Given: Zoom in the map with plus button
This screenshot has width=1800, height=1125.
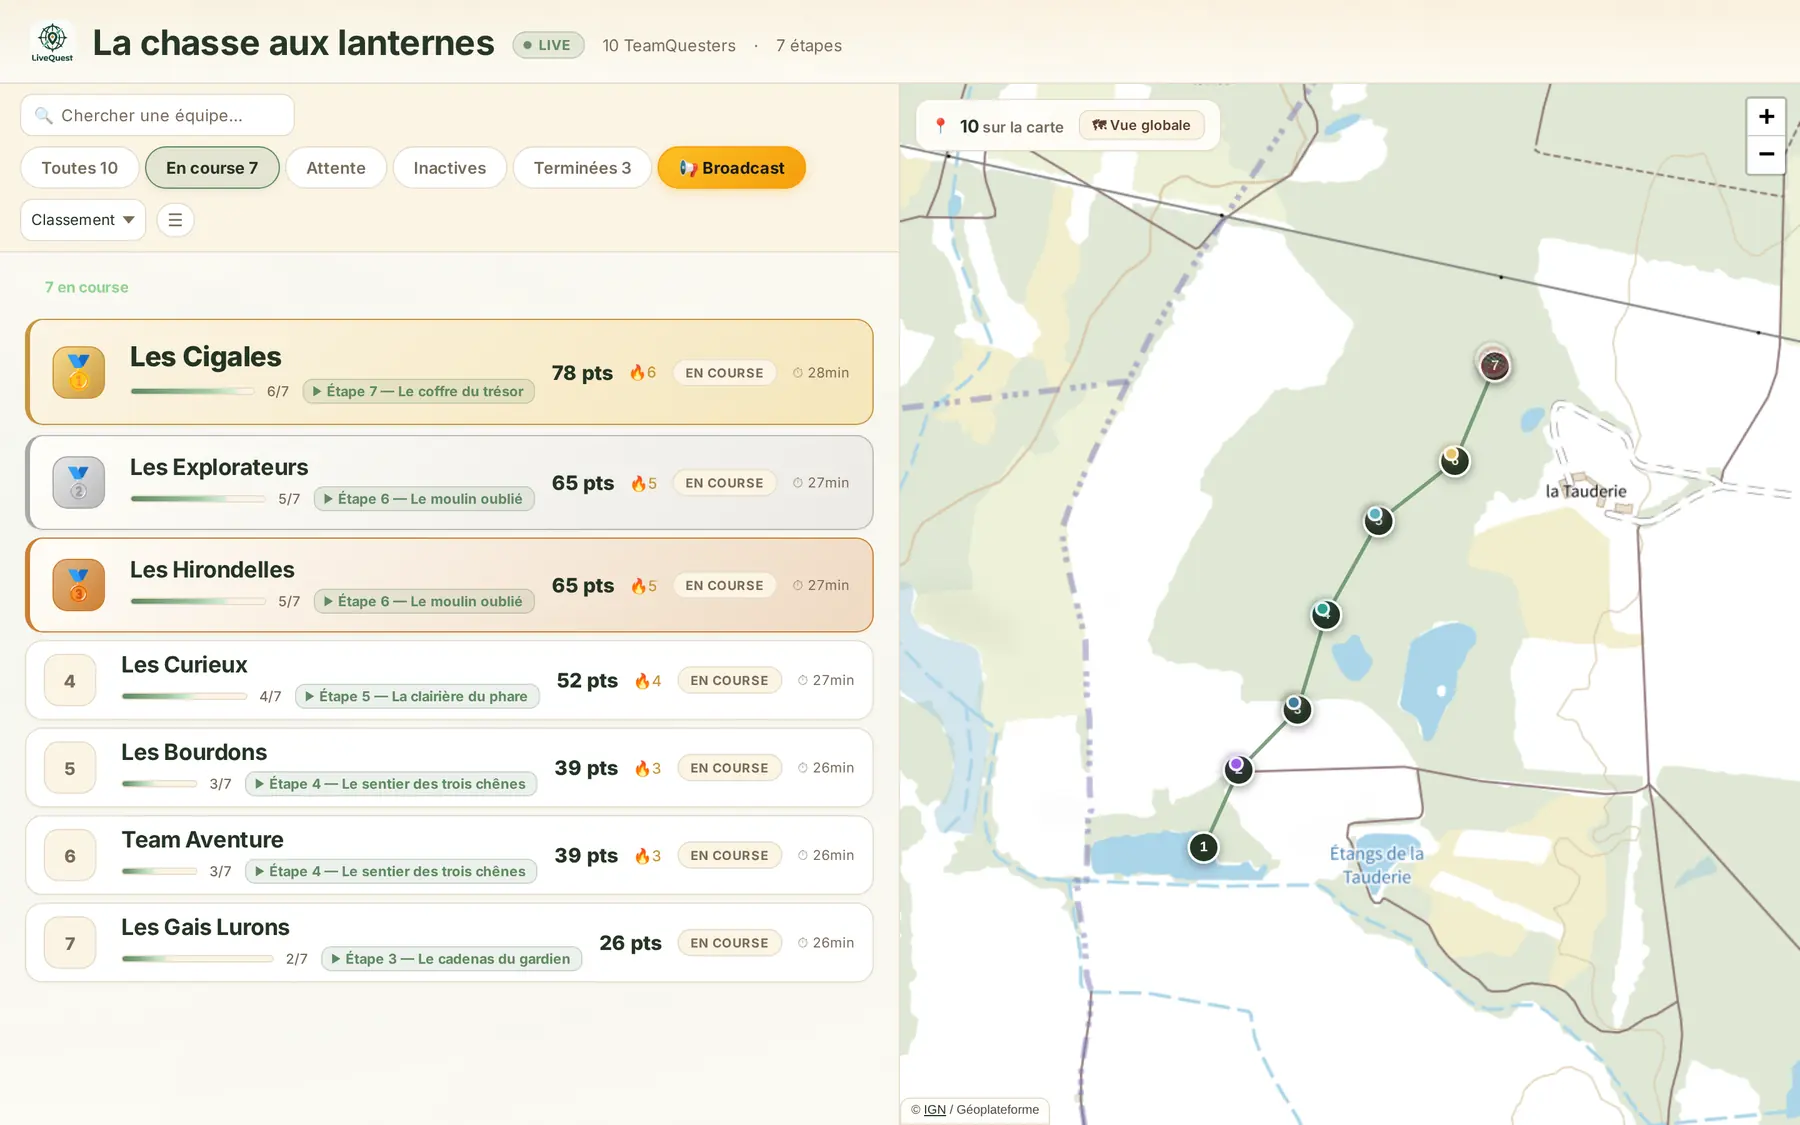Looking at the screenshot, I should [1766, 117].
